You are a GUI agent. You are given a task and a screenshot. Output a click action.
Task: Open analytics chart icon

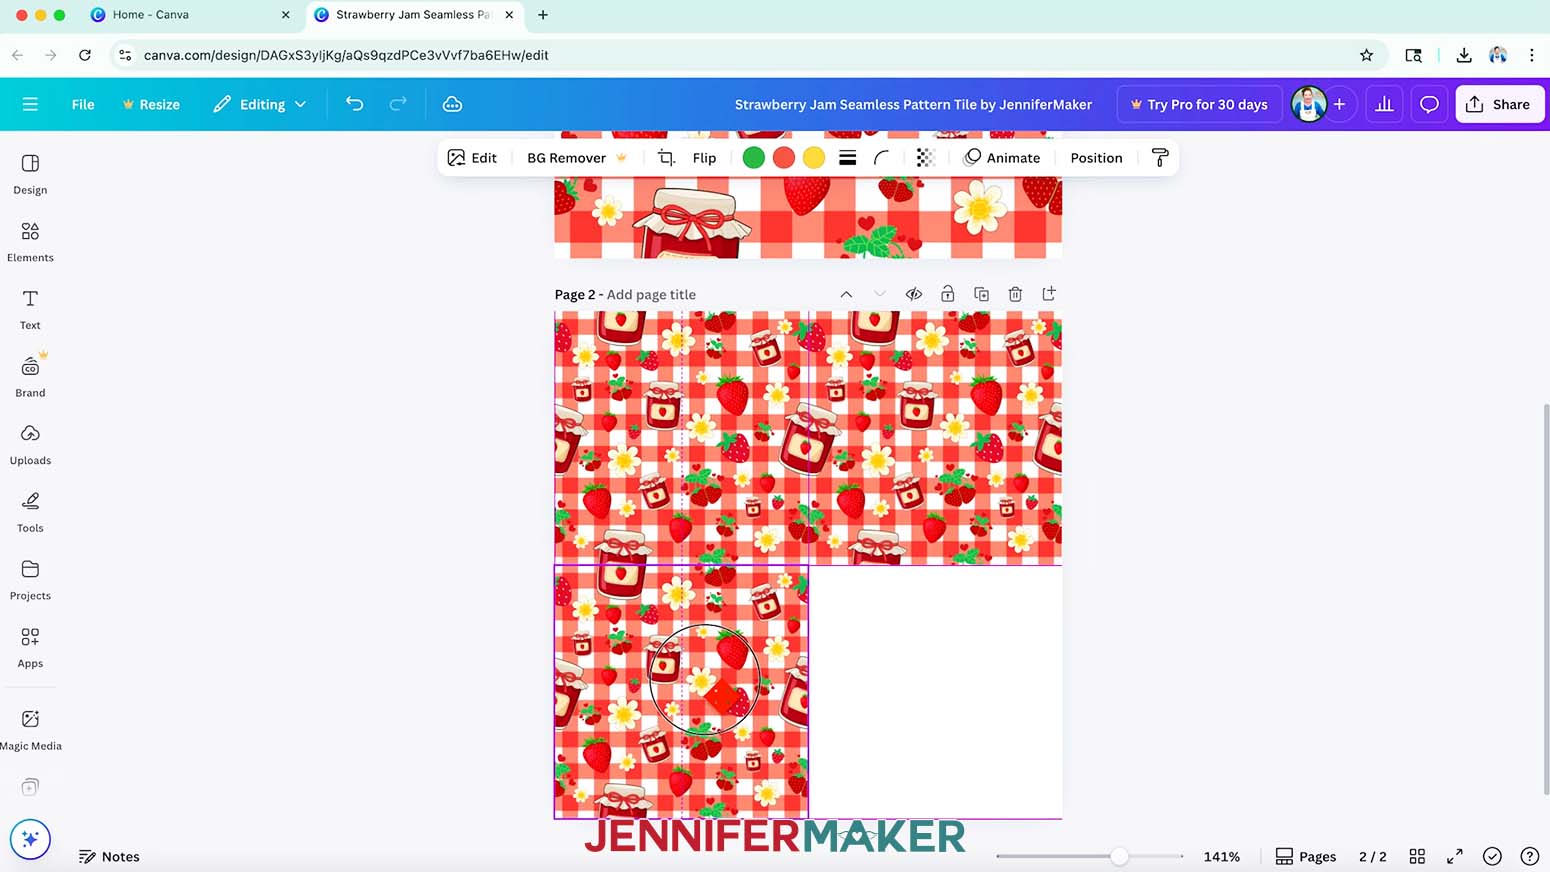(1384, 104)
